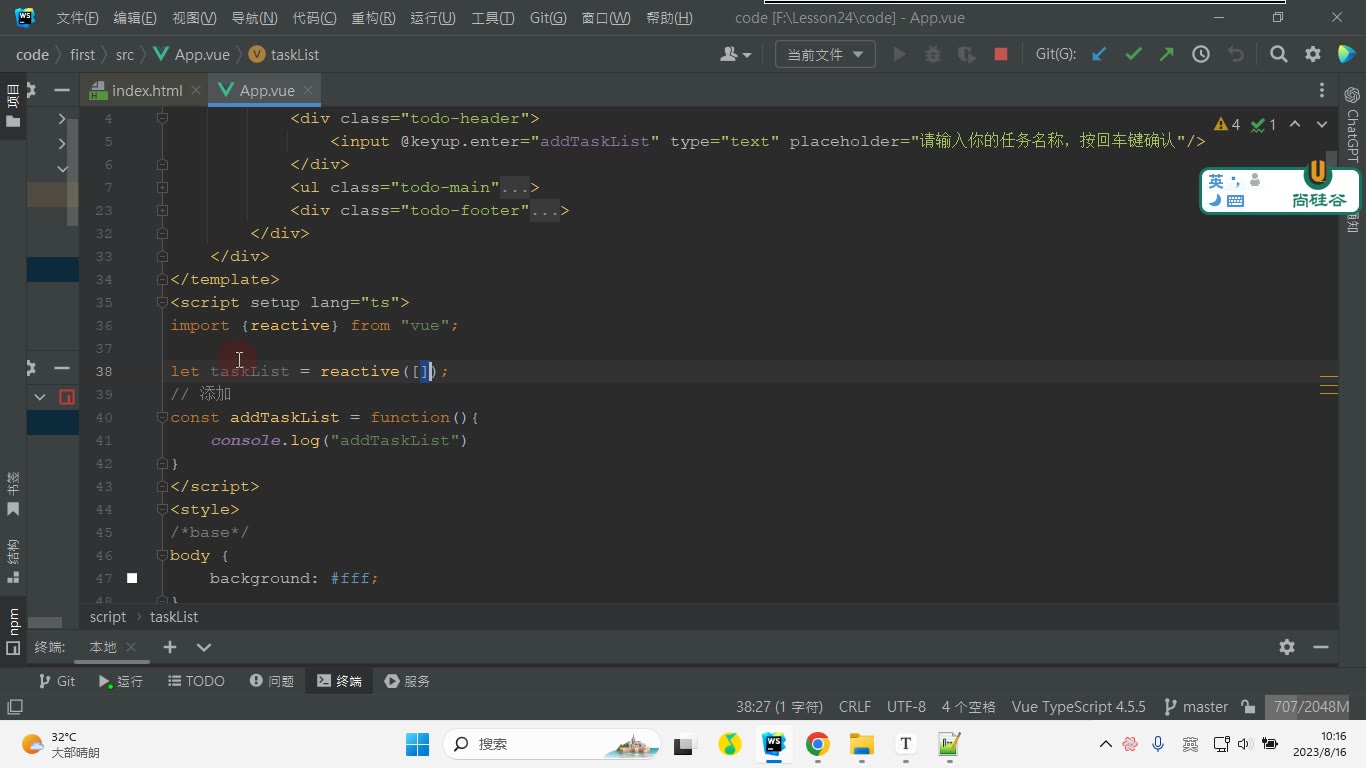The width and height of the screenshot is (1366, 768).
Task: Open the Search Everywhere magnifier icon
Action: click(x=1278, y=54)
